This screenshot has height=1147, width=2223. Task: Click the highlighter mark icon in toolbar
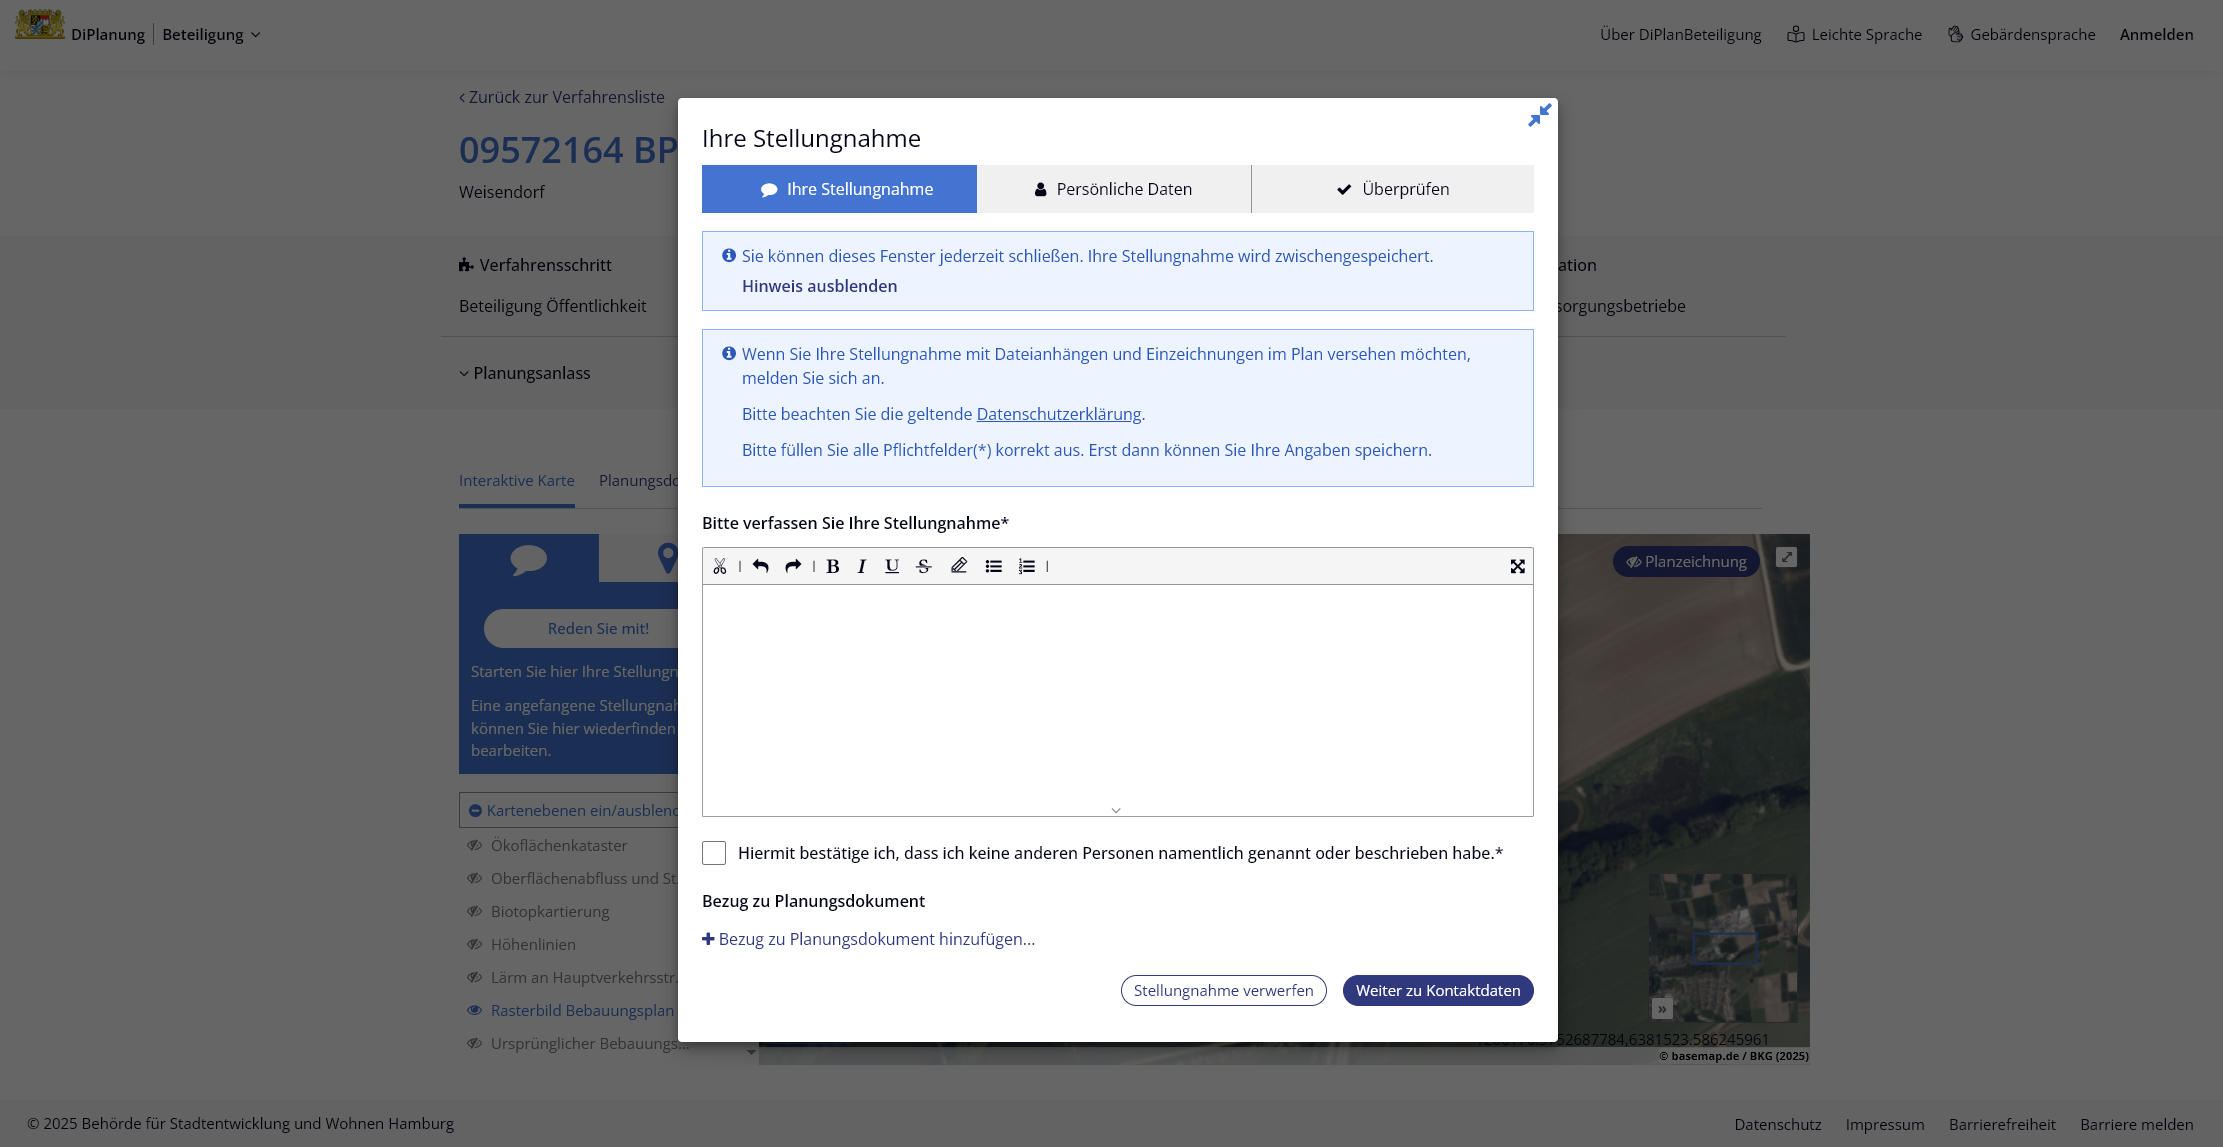tap(959, 566)
